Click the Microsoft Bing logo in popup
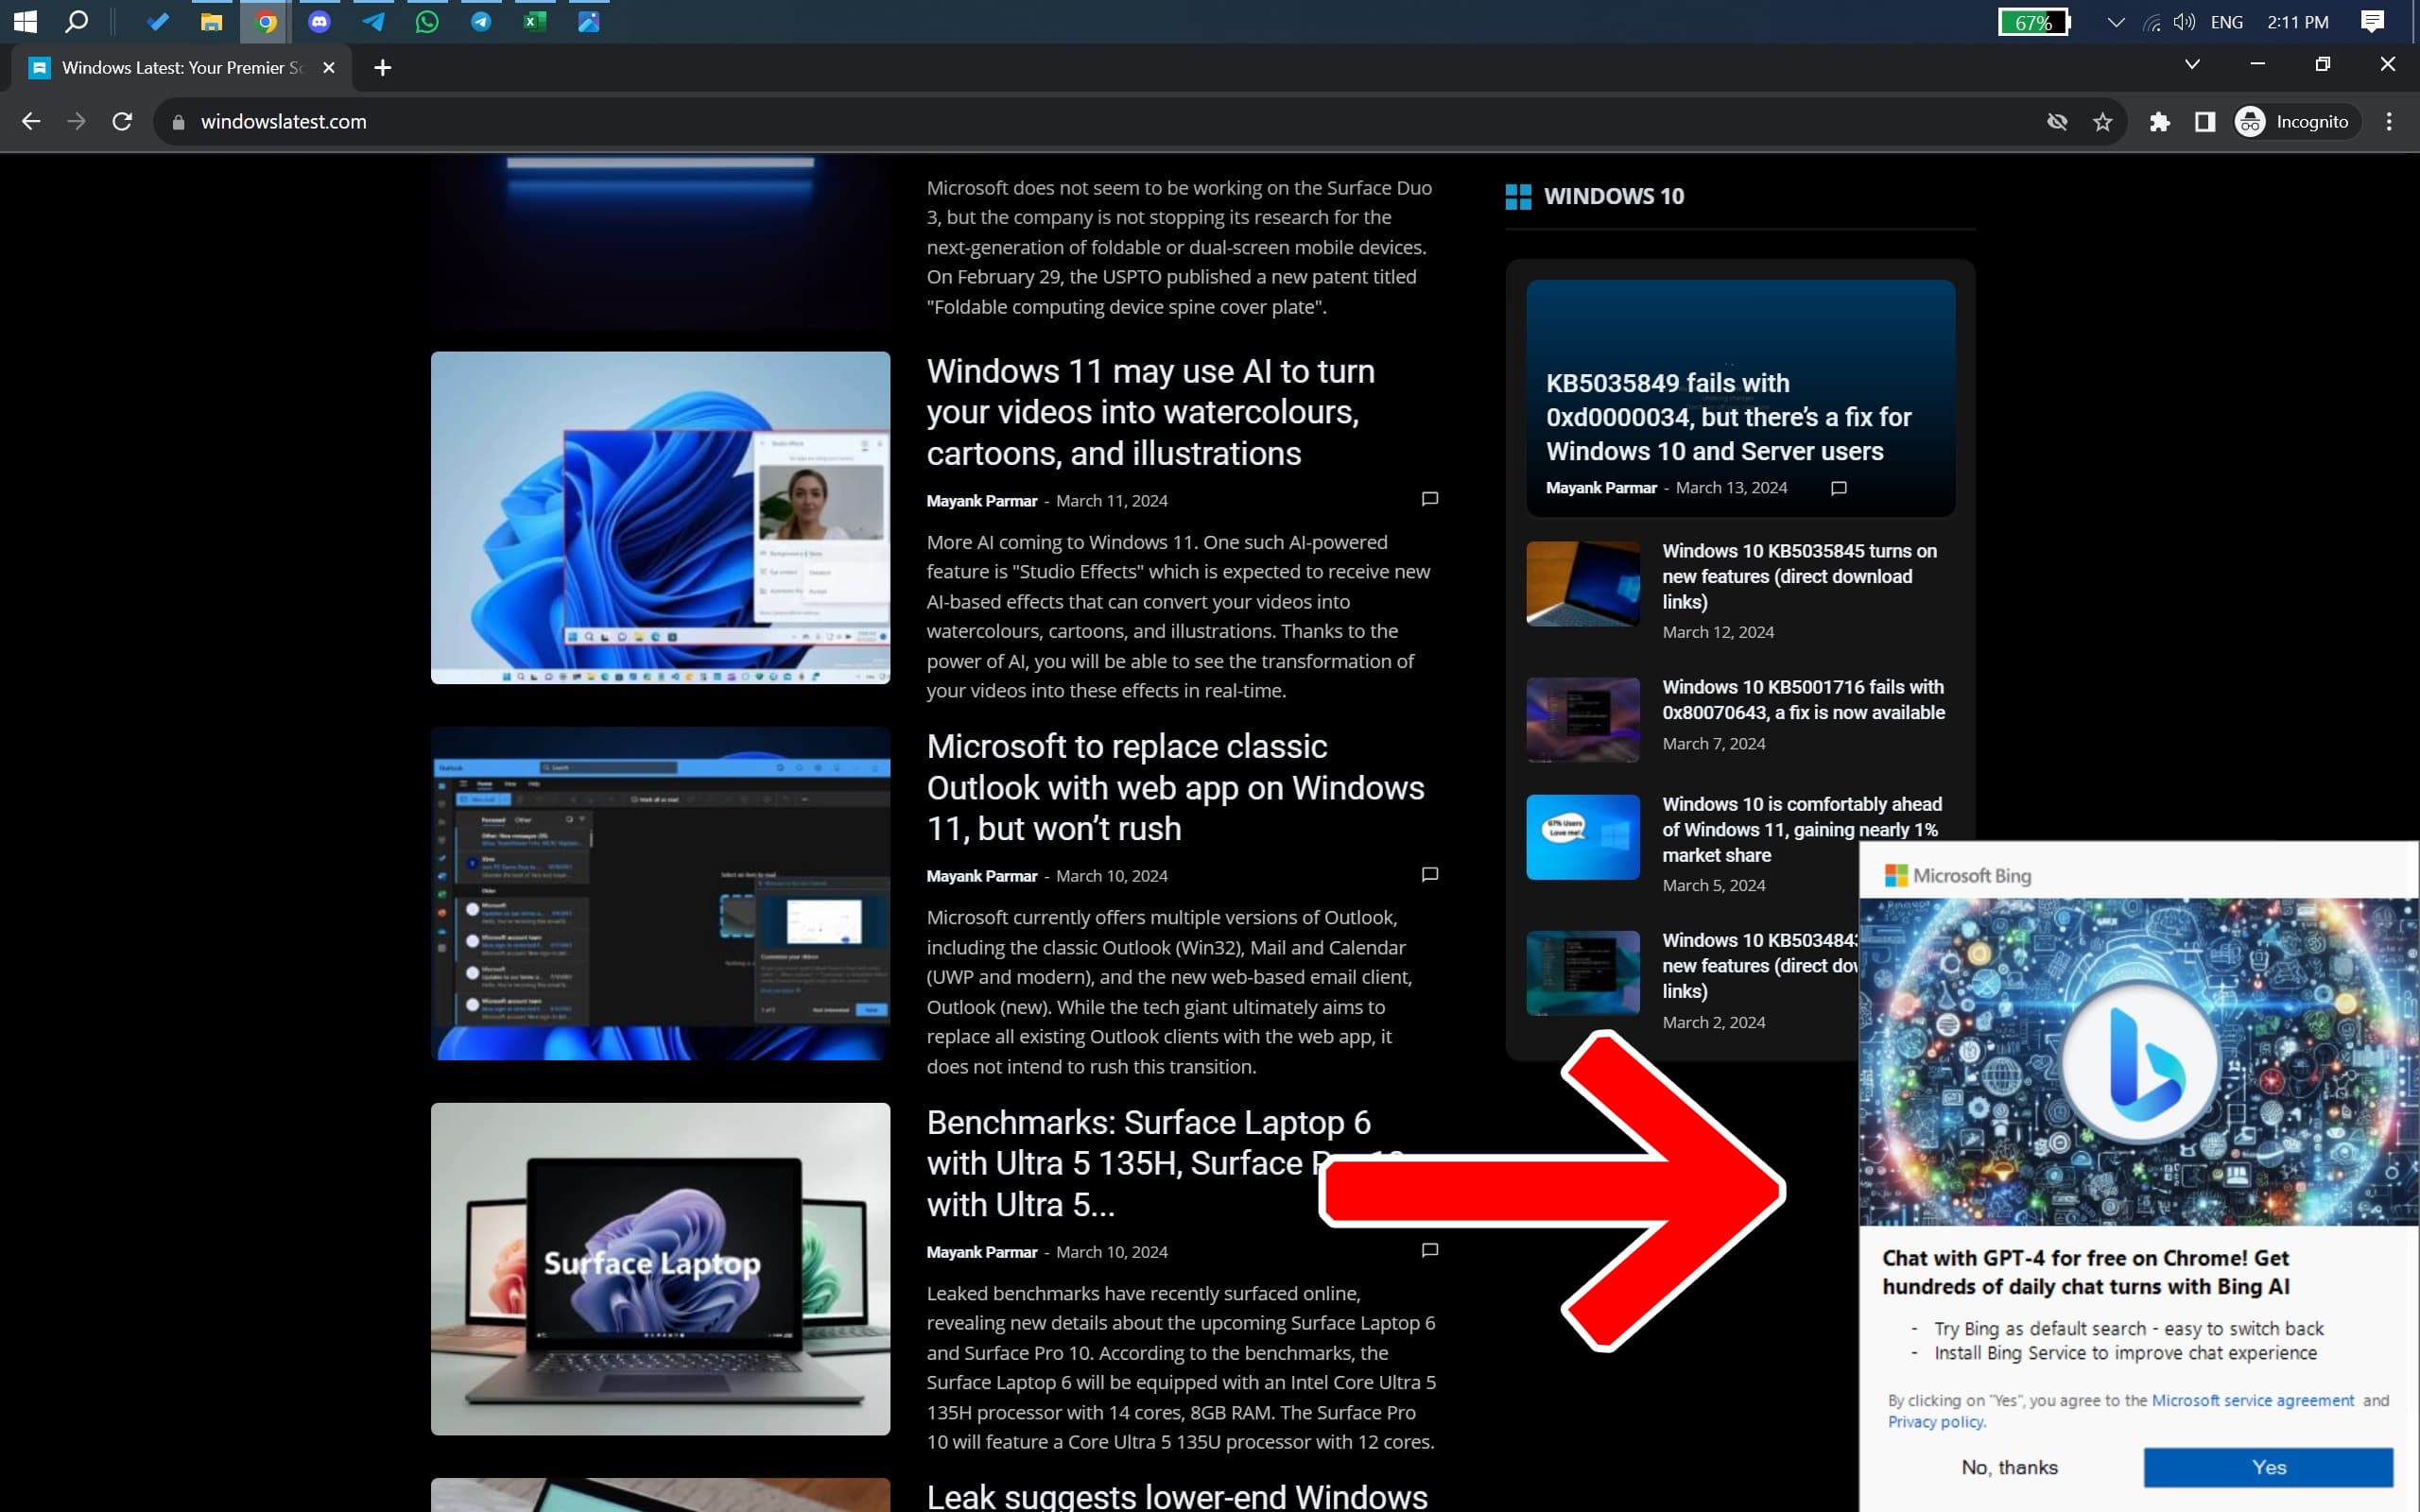Screen dimensions: 2420x1512 [x=1957, y=875]
